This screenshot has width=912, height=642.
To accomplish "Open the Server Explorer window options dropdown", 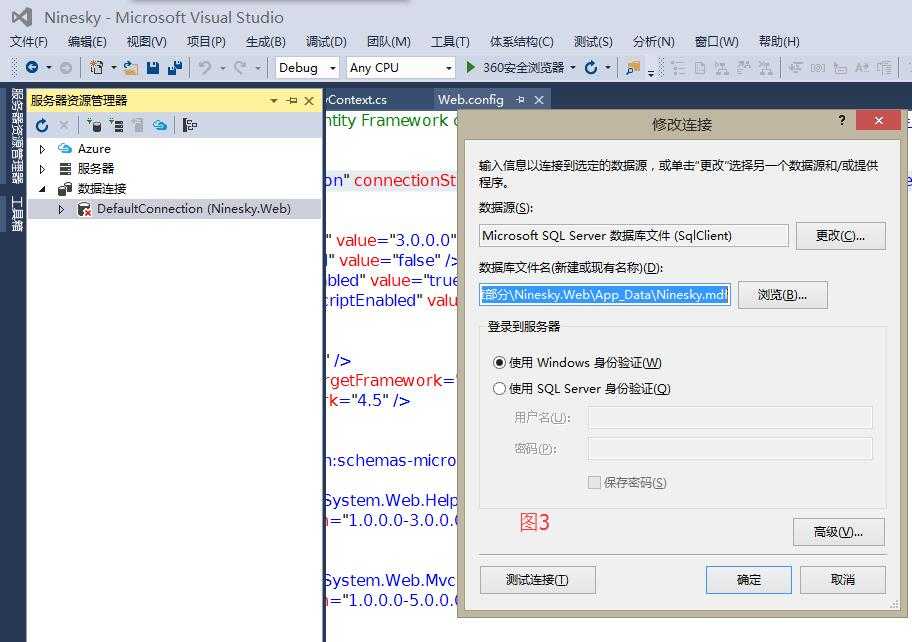I will coord(273,101).
